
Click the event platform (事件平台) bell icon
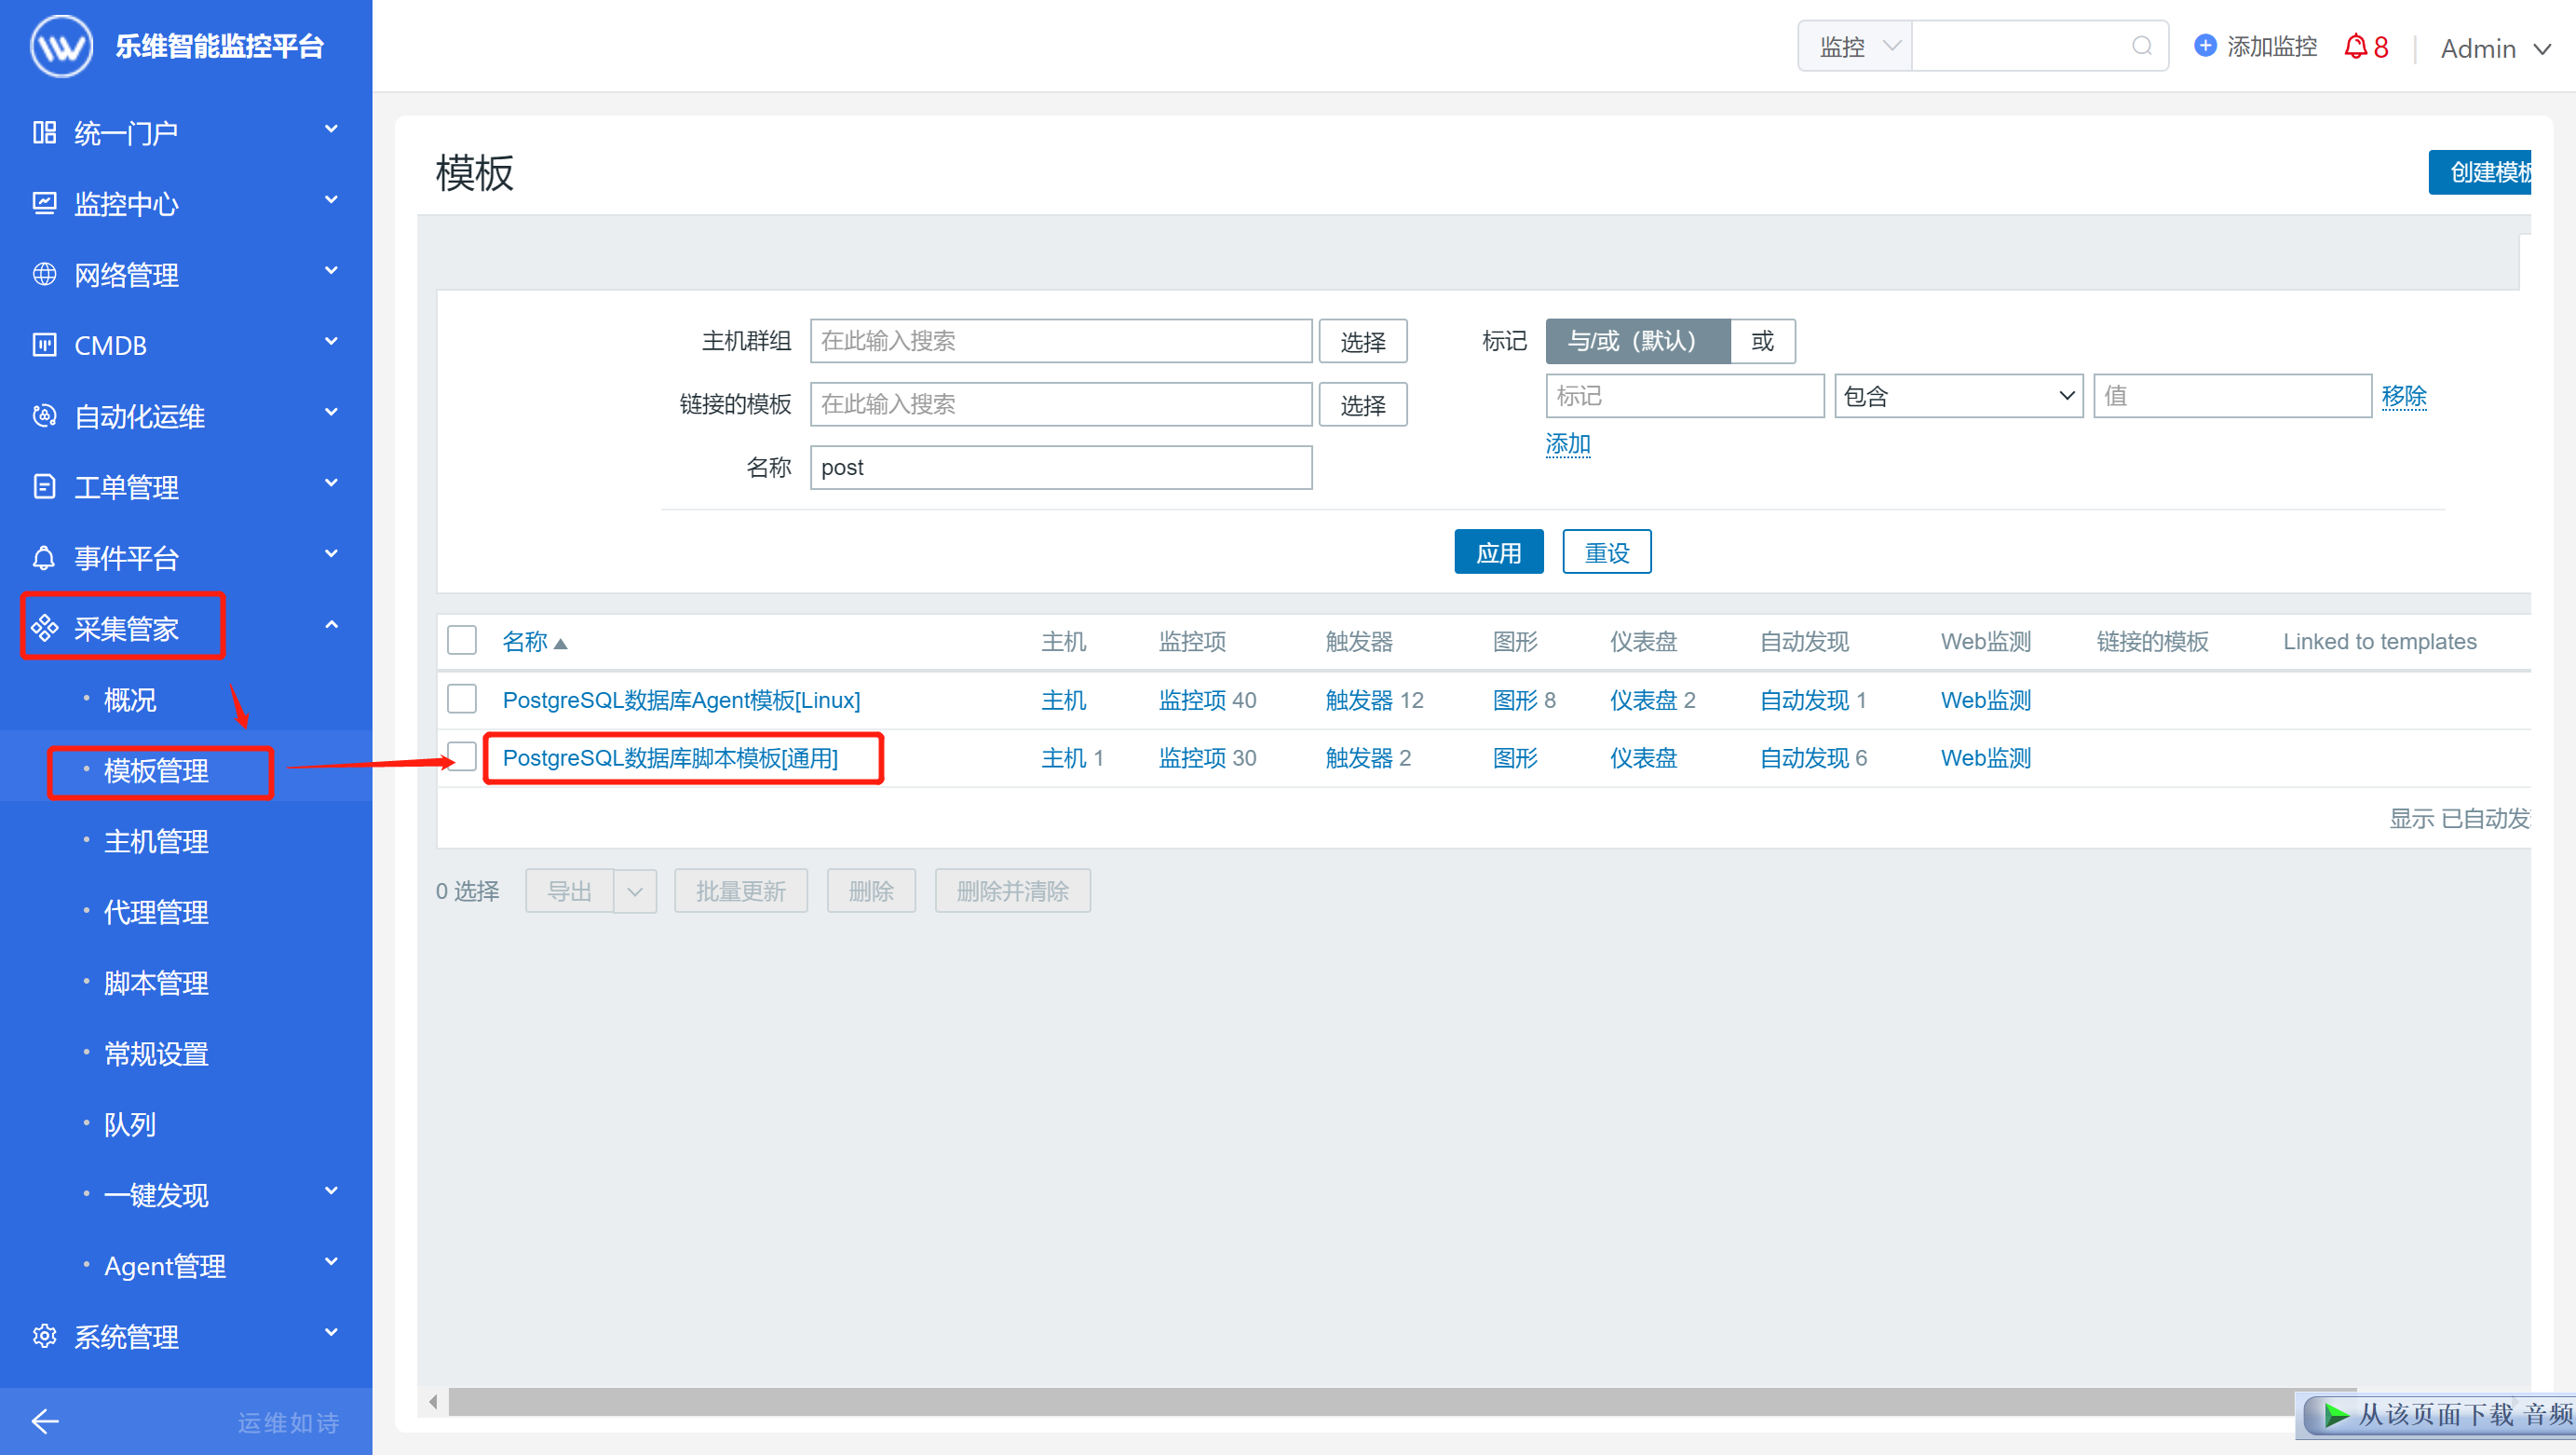click(44, 557)
